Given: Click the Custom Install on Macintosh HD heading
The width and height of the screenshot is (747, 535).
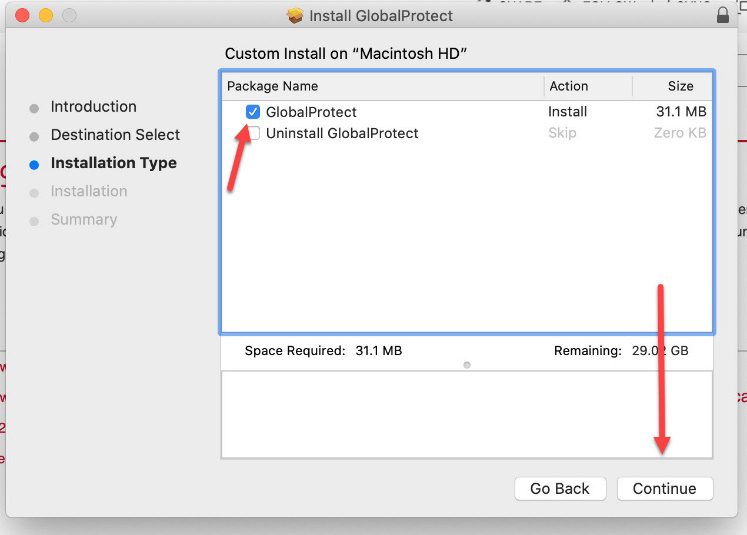Looking at the screenshot, I should click(345, 53).
